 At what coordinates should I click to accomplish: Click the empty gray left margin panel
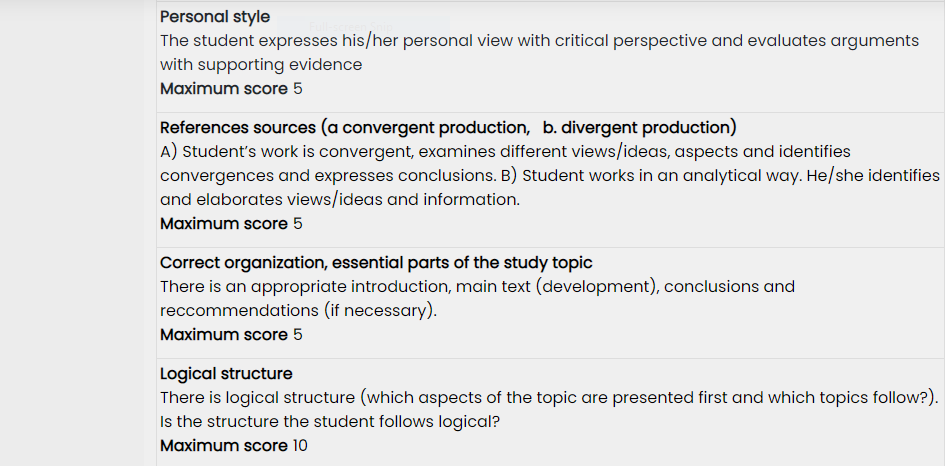(x=78, y=233)
